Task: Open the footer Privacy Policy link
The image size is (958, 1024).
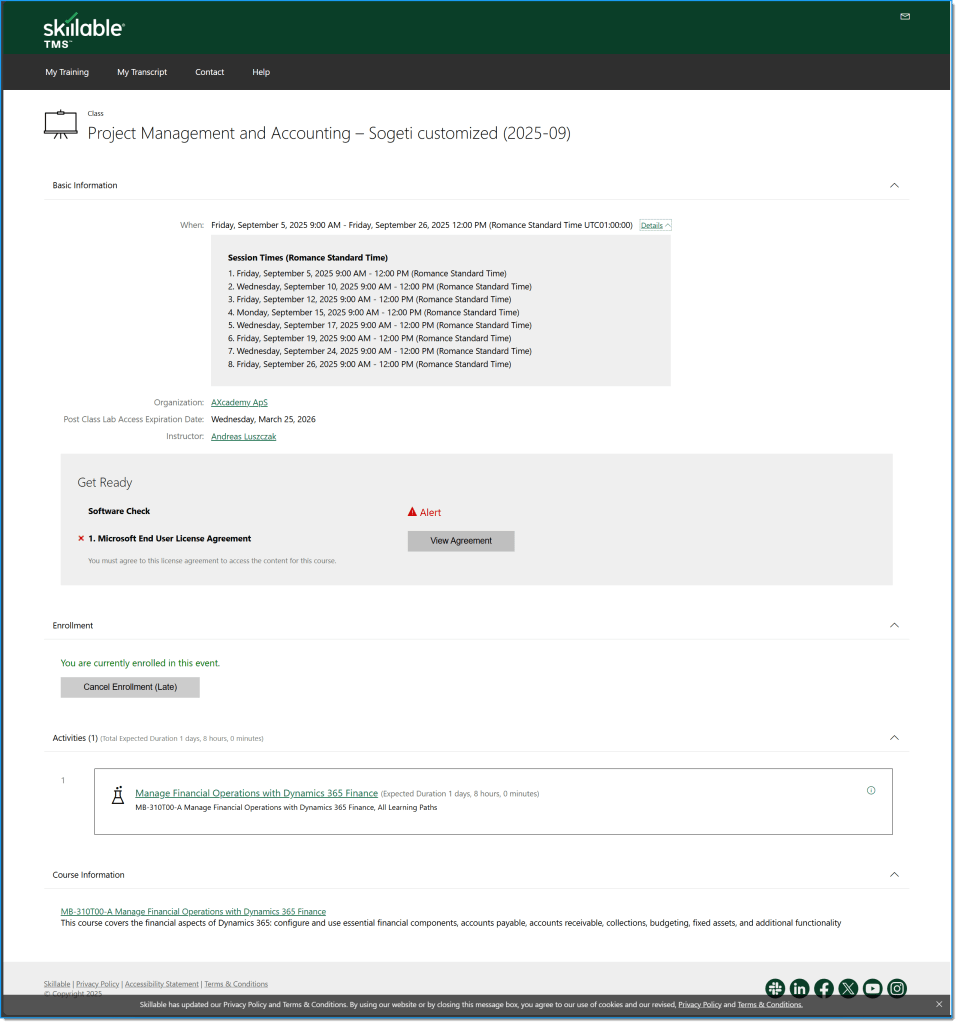Action: [x=97, y=984]
